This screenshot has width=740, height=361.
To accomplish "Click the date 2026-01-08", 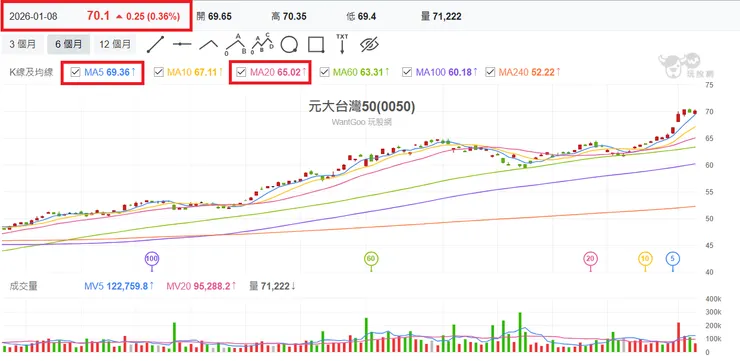I will tap(33, 17).
